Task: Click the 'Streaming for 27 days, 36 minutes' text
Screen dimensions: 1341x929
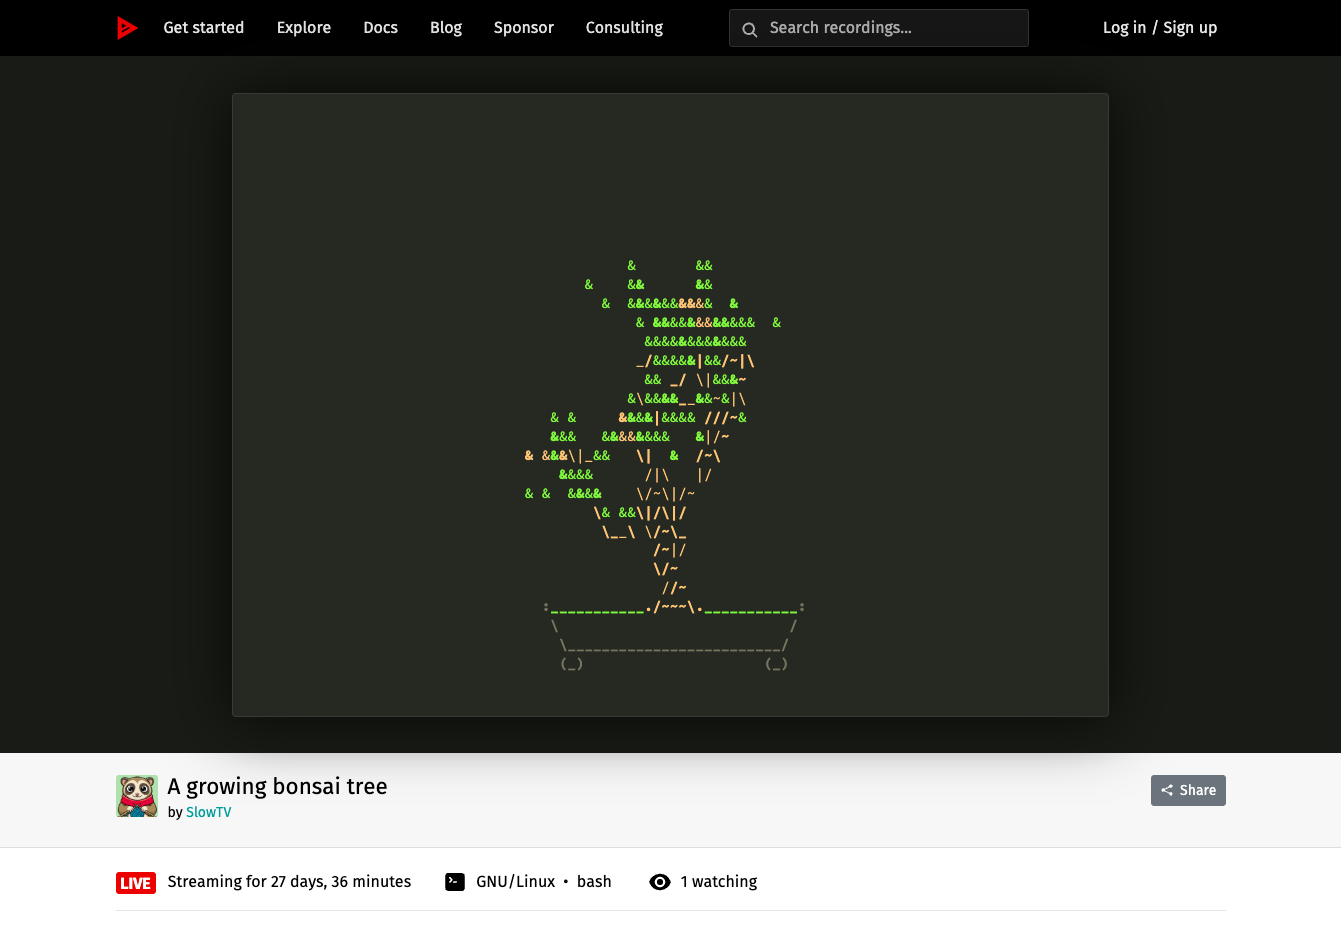Action: pos(290,882)
